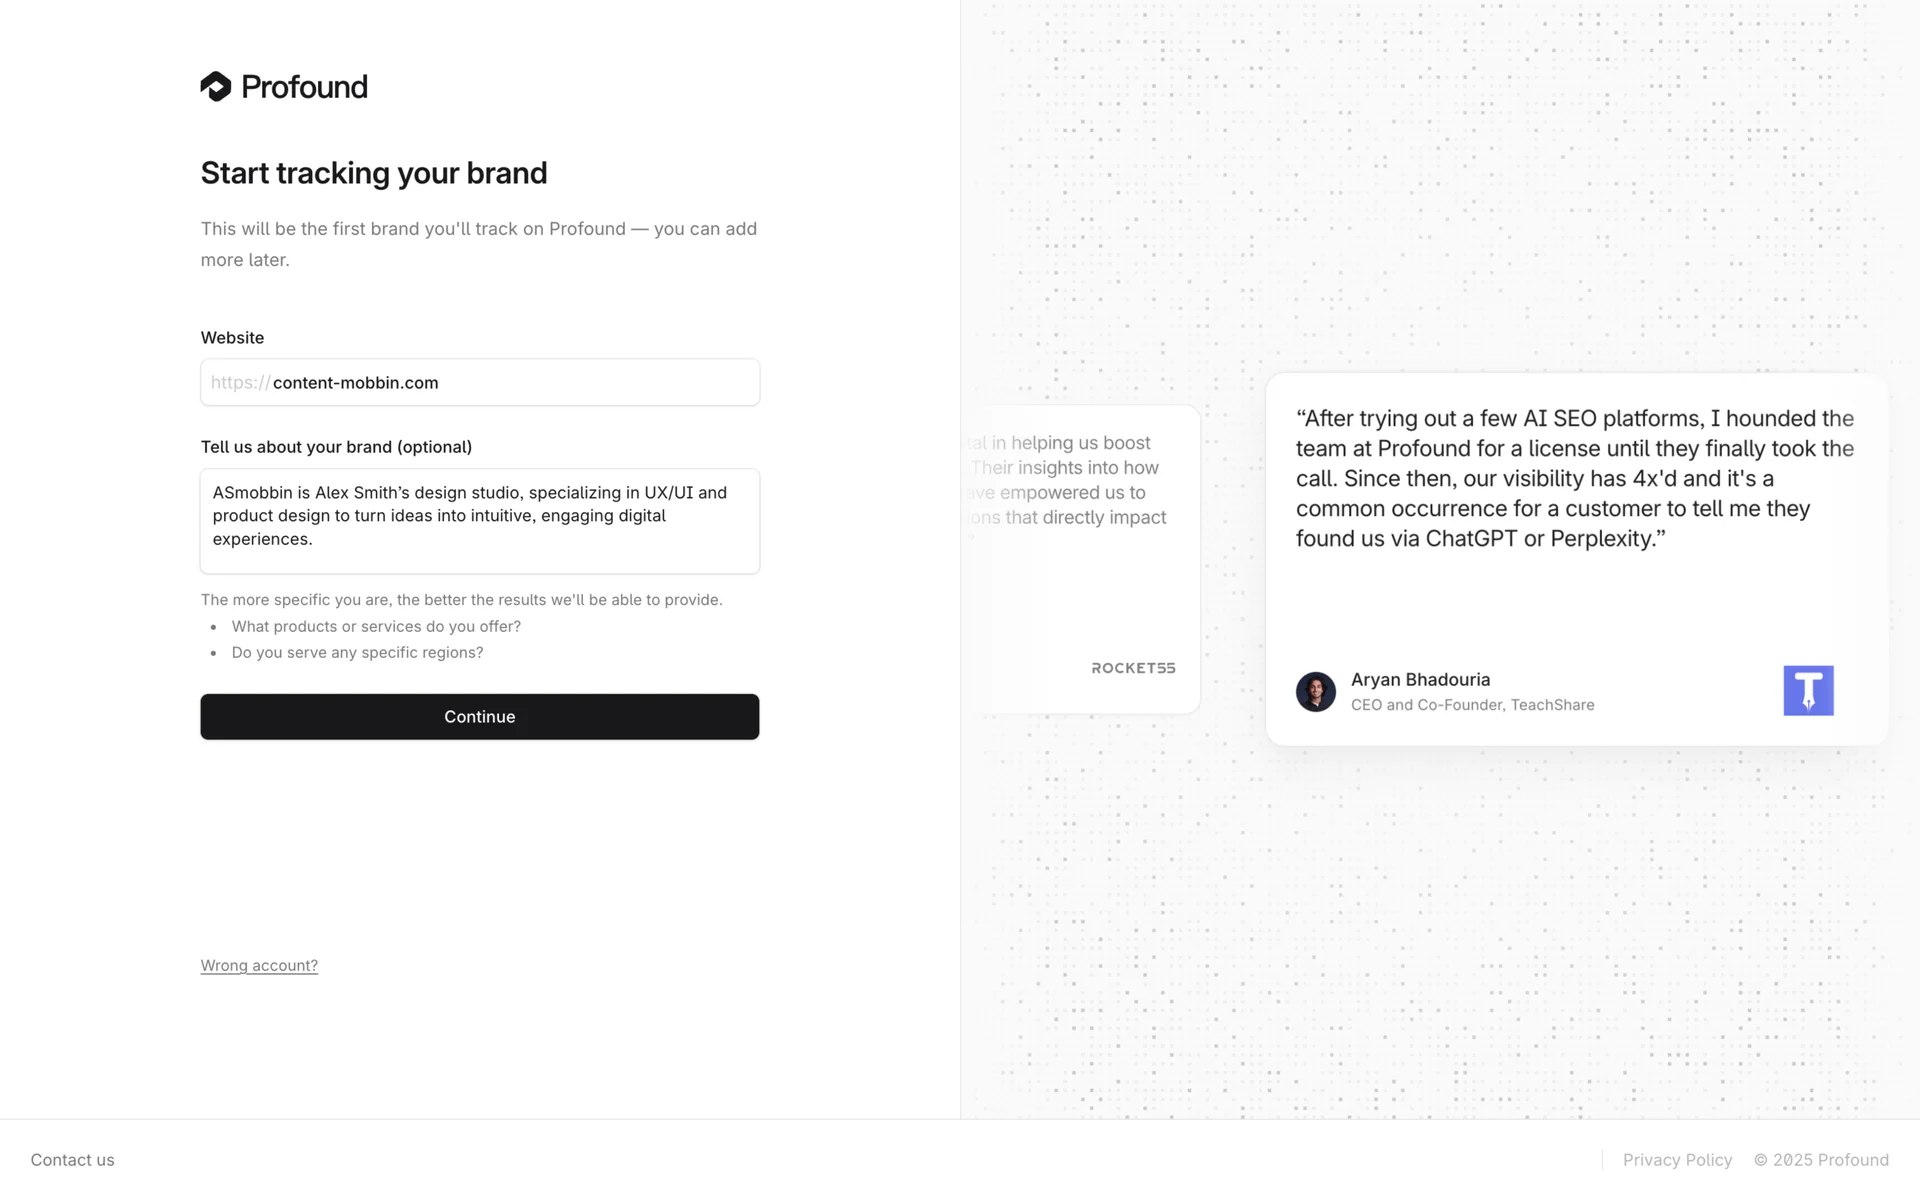Click the © 2025 Profound footer text

pos(1821,1160)
